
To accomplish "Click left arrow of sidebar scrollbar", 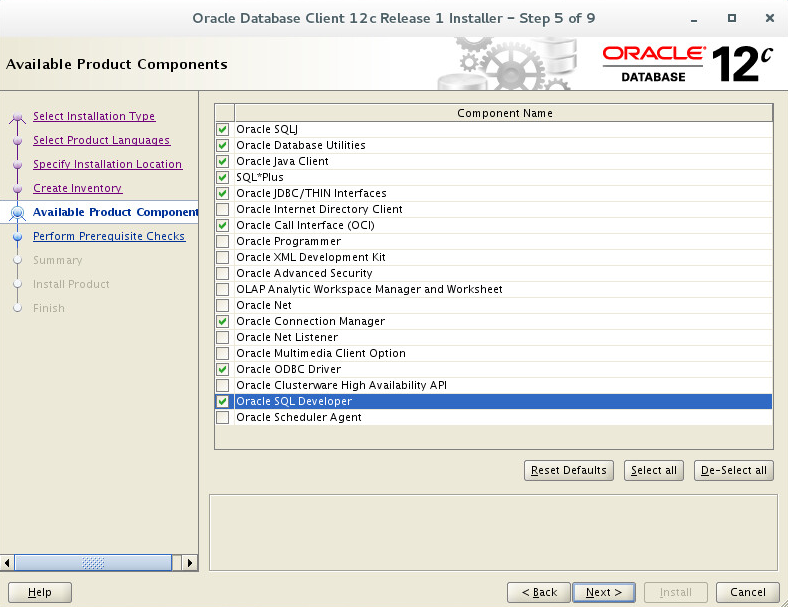I will point(7,563).
